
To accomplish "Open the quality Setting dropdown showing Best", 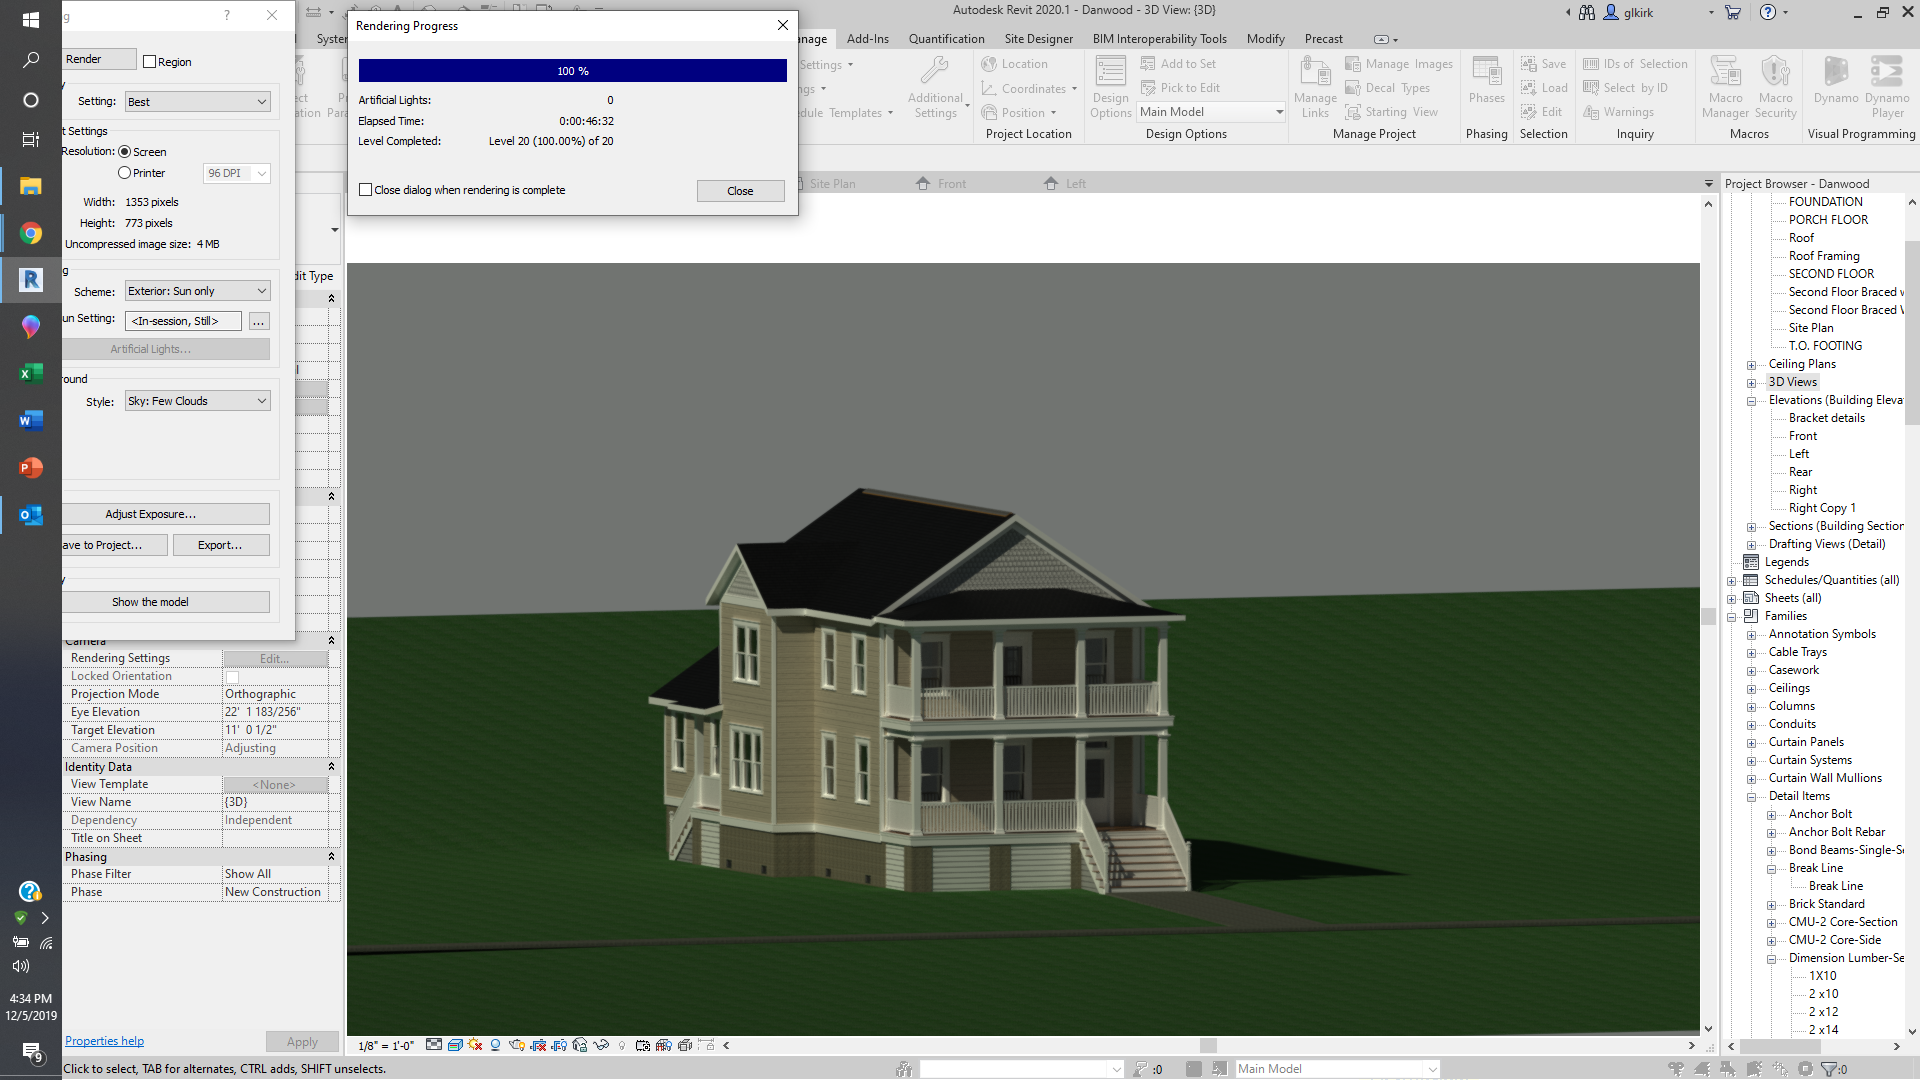I will [x=197, y=102].
